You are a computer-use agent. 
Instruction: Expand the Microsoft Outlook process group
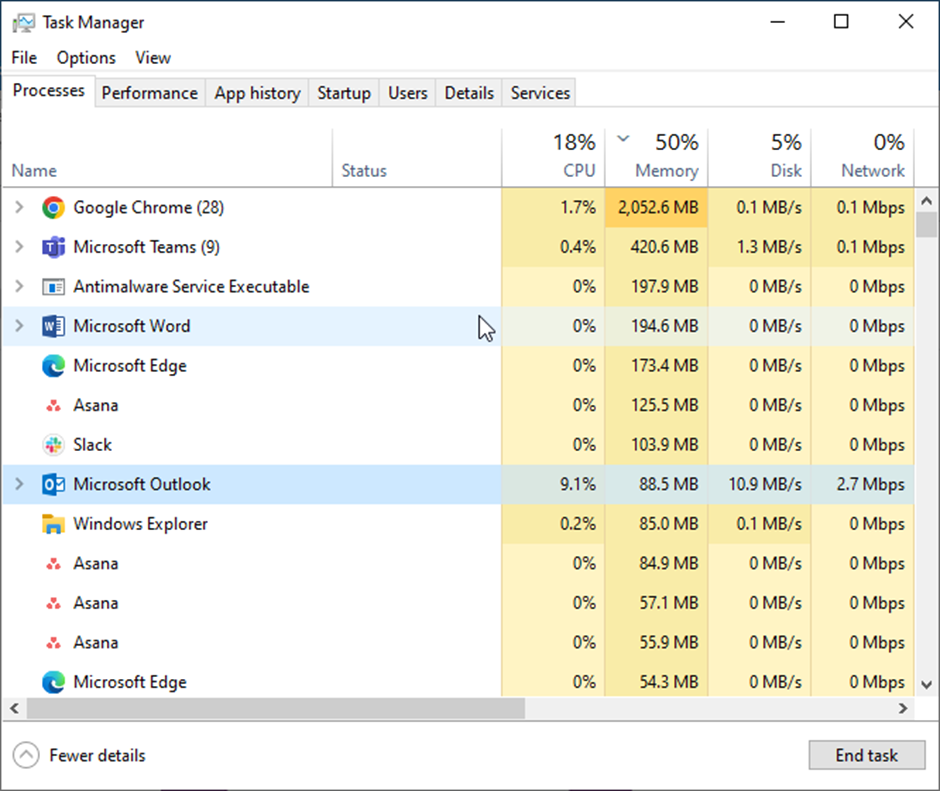pyautogui.click(x=19, y=485)
